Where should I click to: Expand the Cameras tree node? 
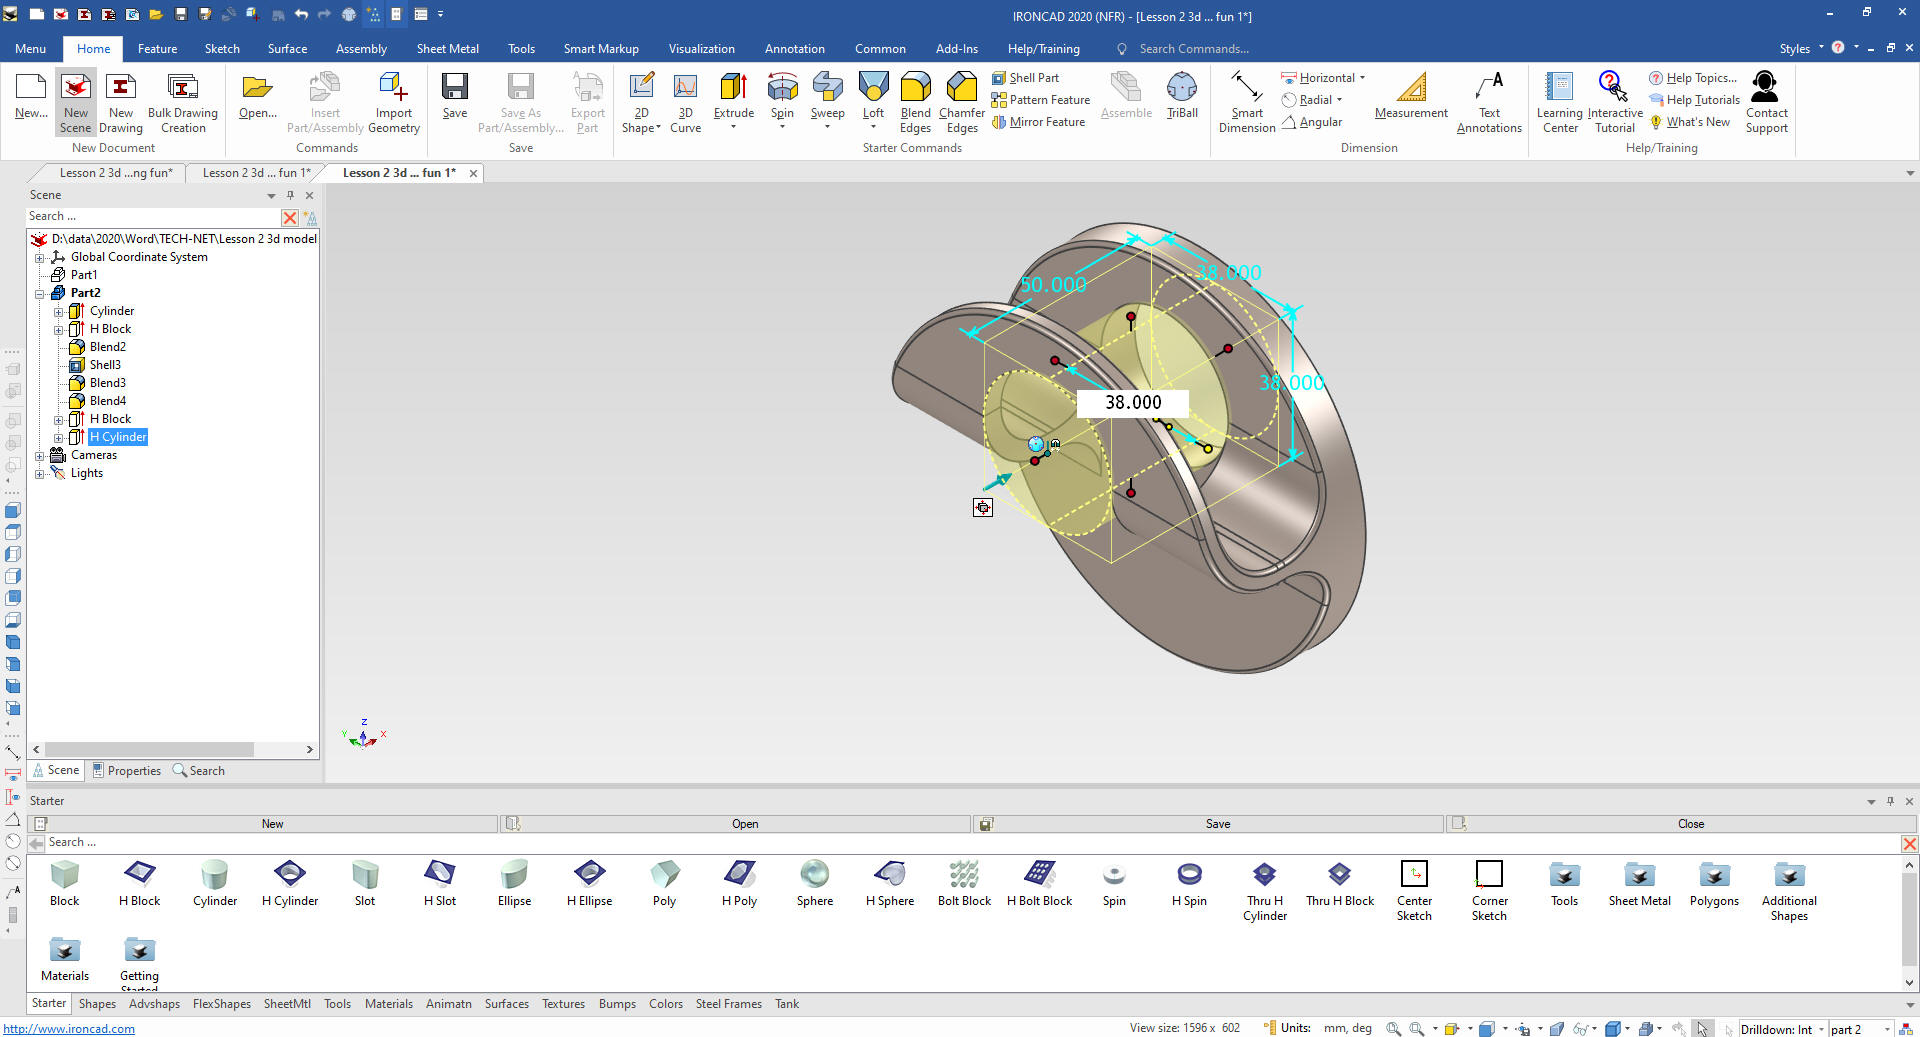(x=40, y=455)
